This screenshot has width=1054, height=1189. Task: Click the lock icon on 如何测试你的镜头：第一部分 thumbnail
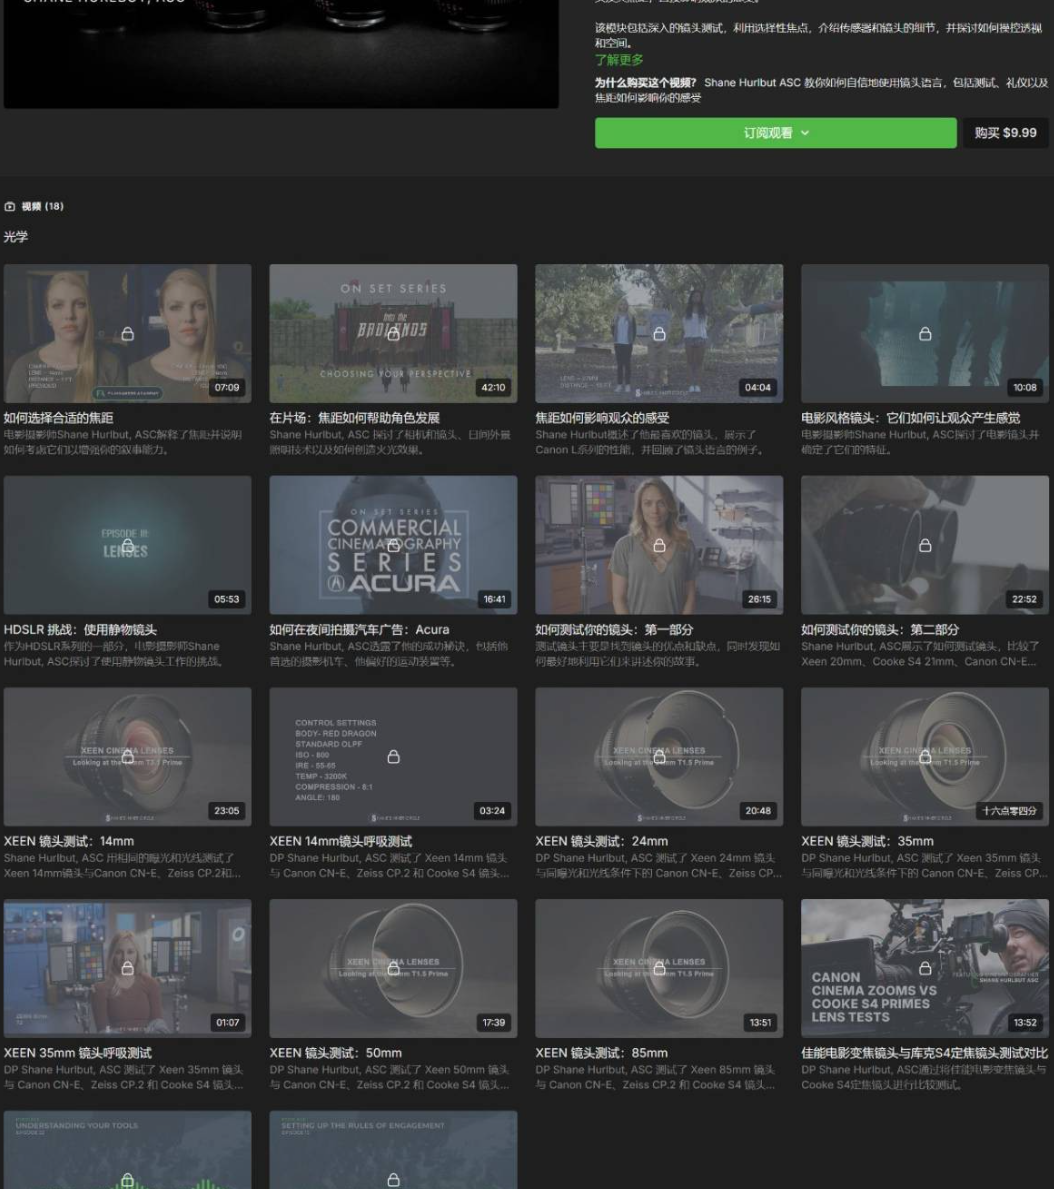659,545
